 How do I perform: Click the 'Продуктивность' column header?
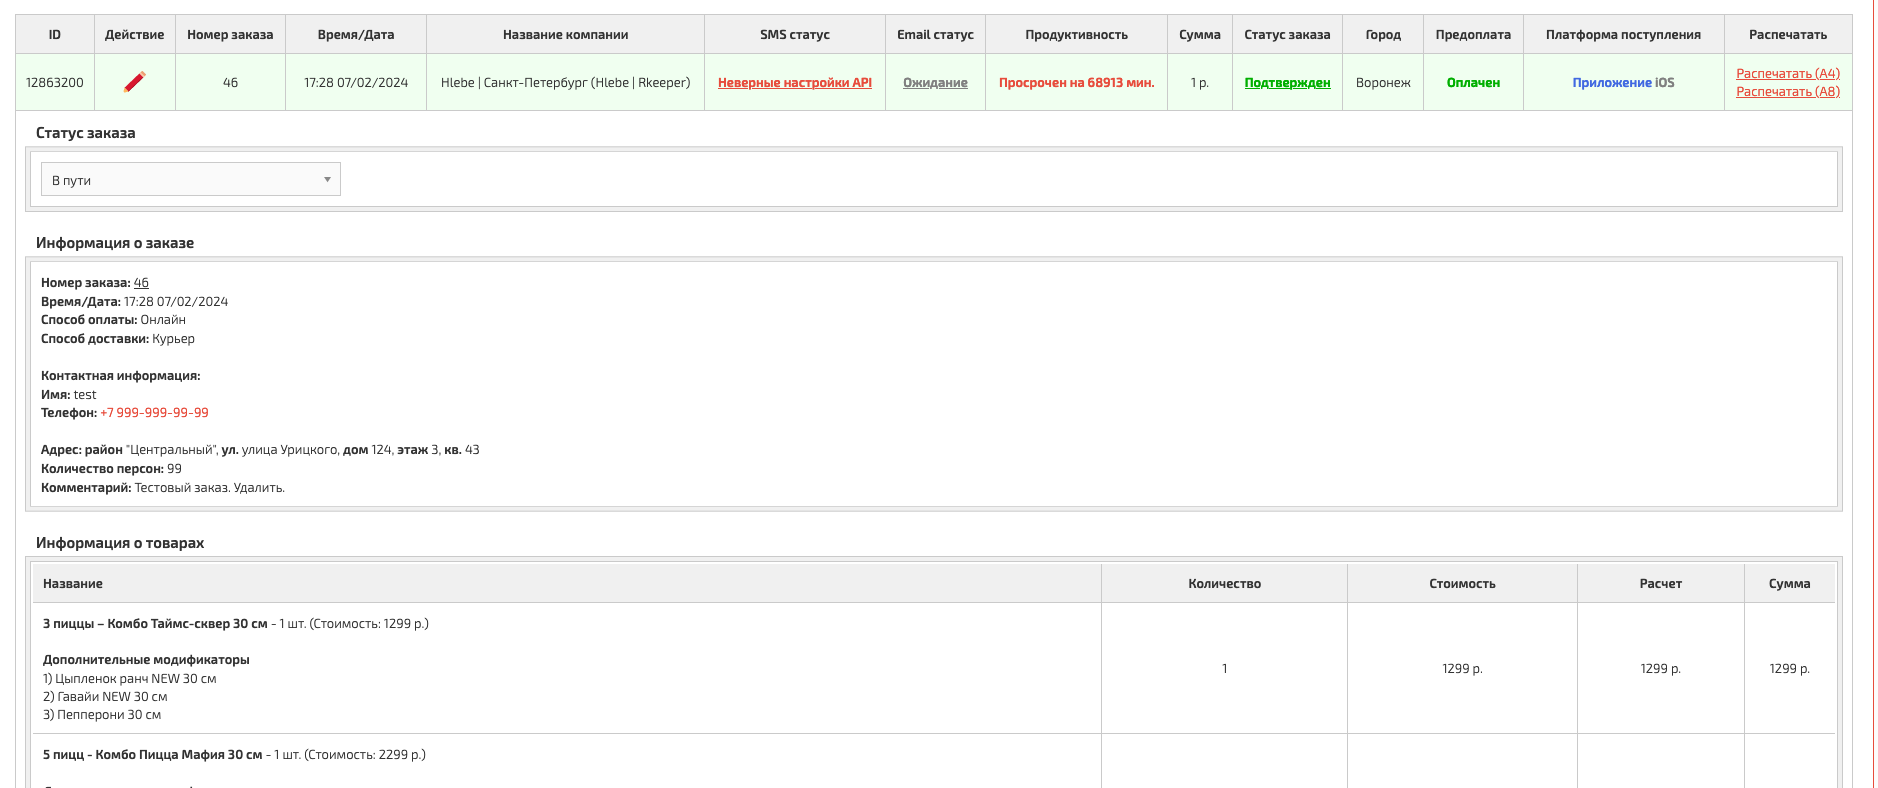coord(1076,35)
